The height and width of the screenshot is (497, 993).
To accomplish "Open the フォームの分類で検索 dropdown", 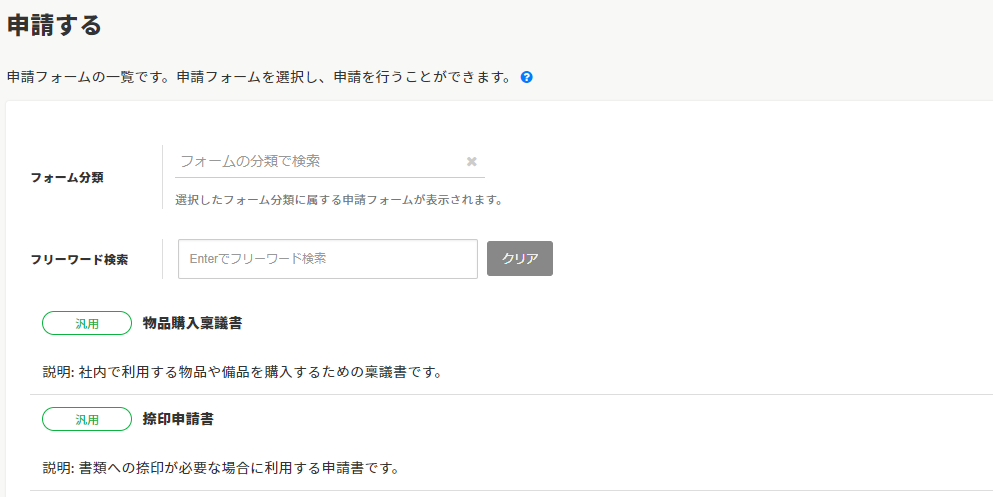I will click(x=320, y=161).
